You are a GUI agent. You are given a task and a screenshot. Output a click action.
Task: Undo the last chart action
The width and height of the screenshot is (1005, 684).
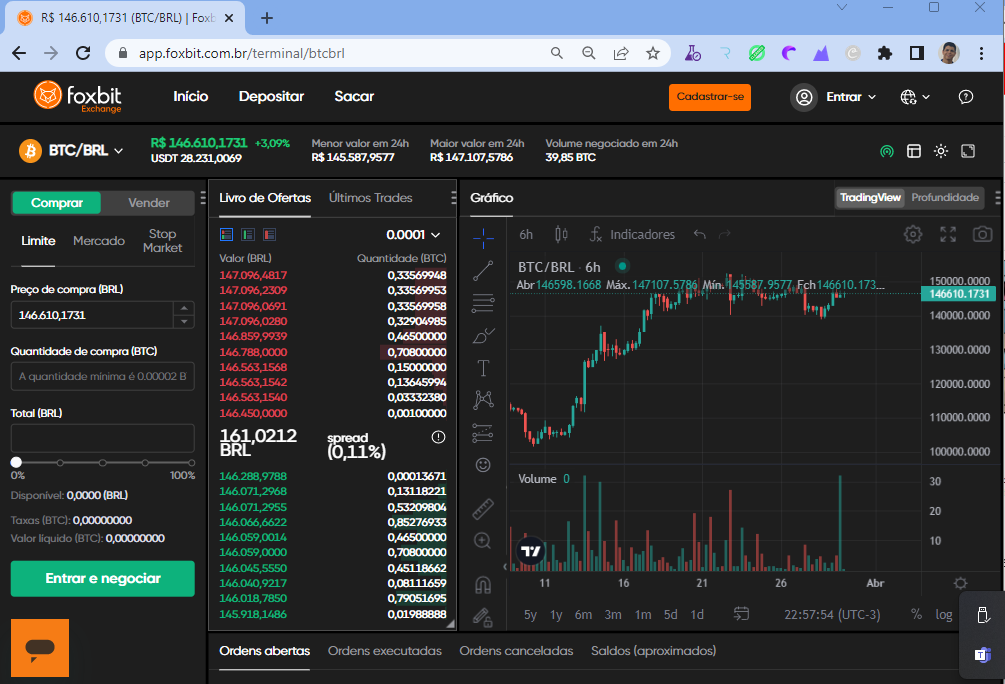(699, 235)
